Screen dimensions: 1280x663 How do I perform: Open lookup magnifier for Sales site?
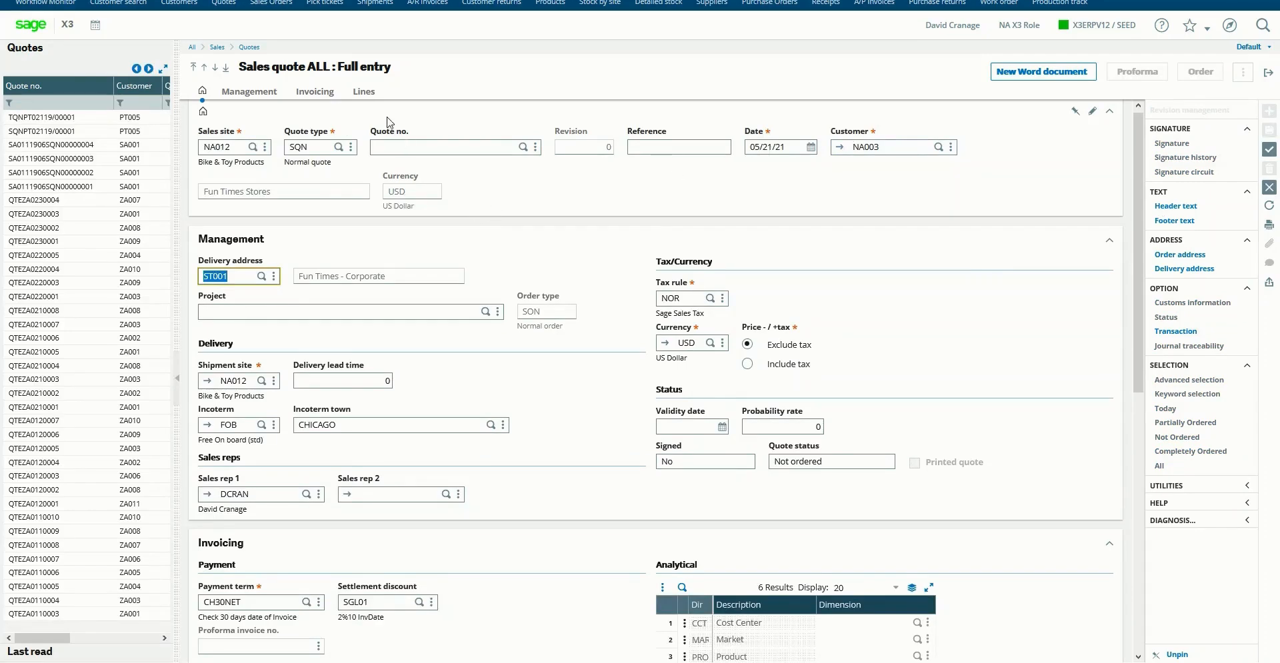(252, 147)
